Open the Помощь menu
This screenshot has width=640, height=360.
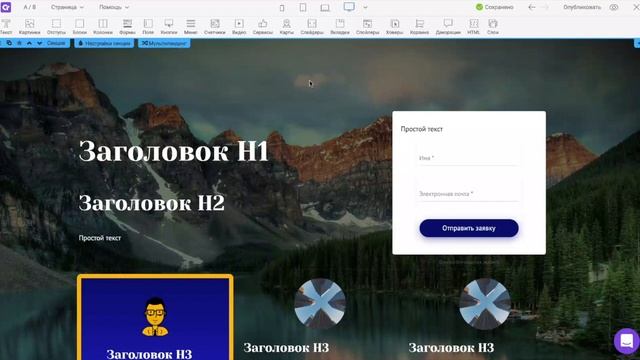(114, 7)
